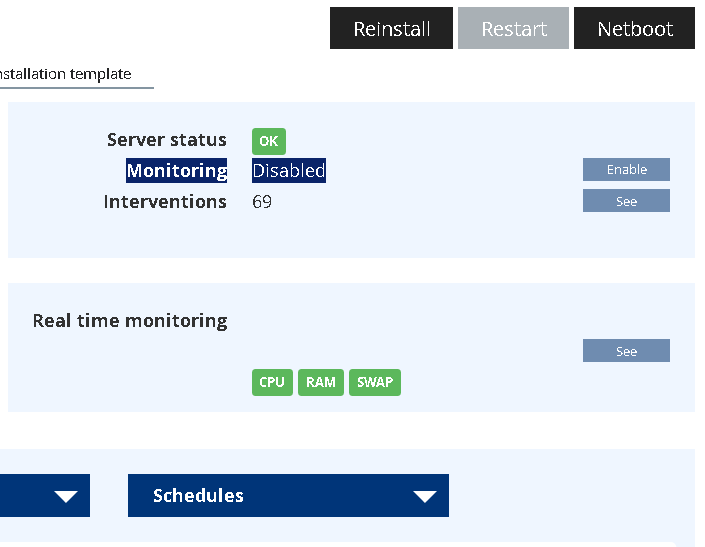The image size is (705, 547).
Task: Start Netboot for the server
Action: [634, 29]
